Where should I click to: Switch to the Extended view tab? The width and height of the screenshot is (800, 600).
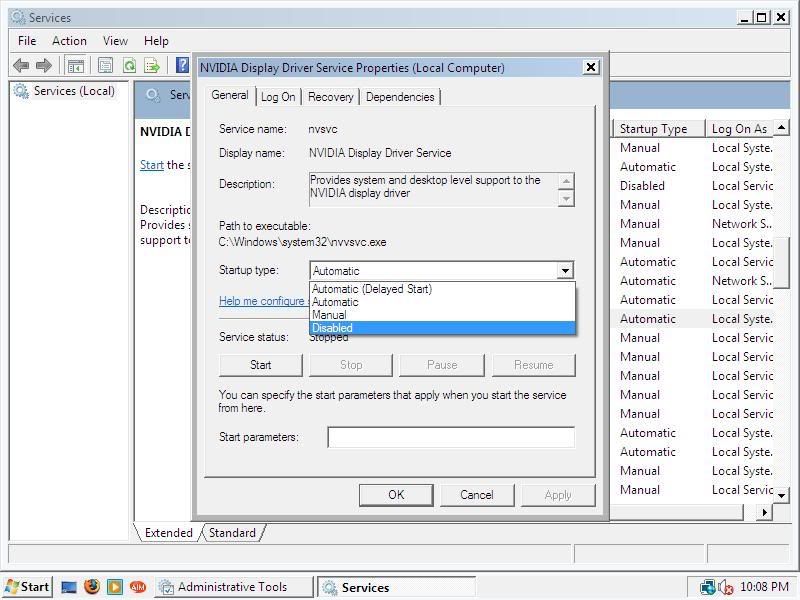click(168, 533)
